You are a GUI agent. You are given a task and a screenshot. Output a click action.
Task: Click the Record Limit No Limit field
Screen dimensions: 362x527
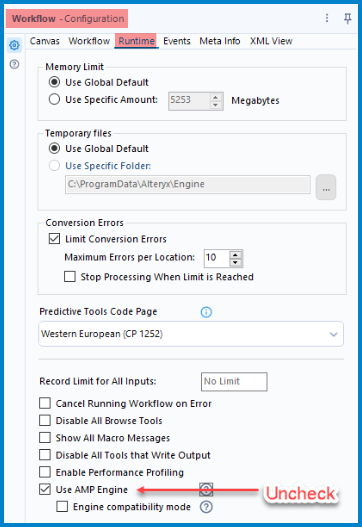coord(234,381)
